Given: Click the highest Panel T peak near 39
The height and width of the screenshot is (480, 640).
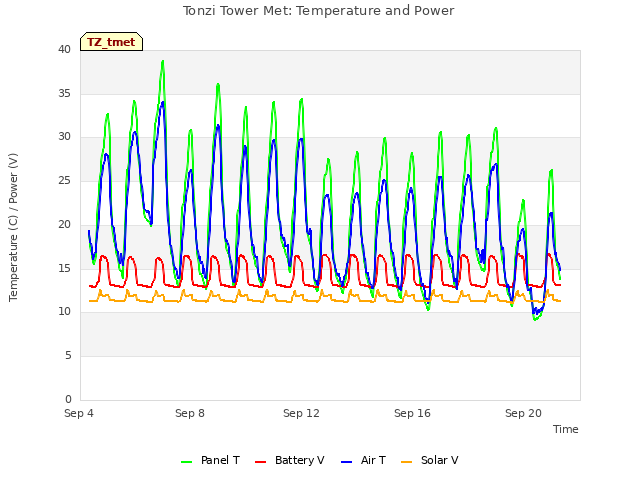Looking at the screenshot, I should [x=163, y=62].
